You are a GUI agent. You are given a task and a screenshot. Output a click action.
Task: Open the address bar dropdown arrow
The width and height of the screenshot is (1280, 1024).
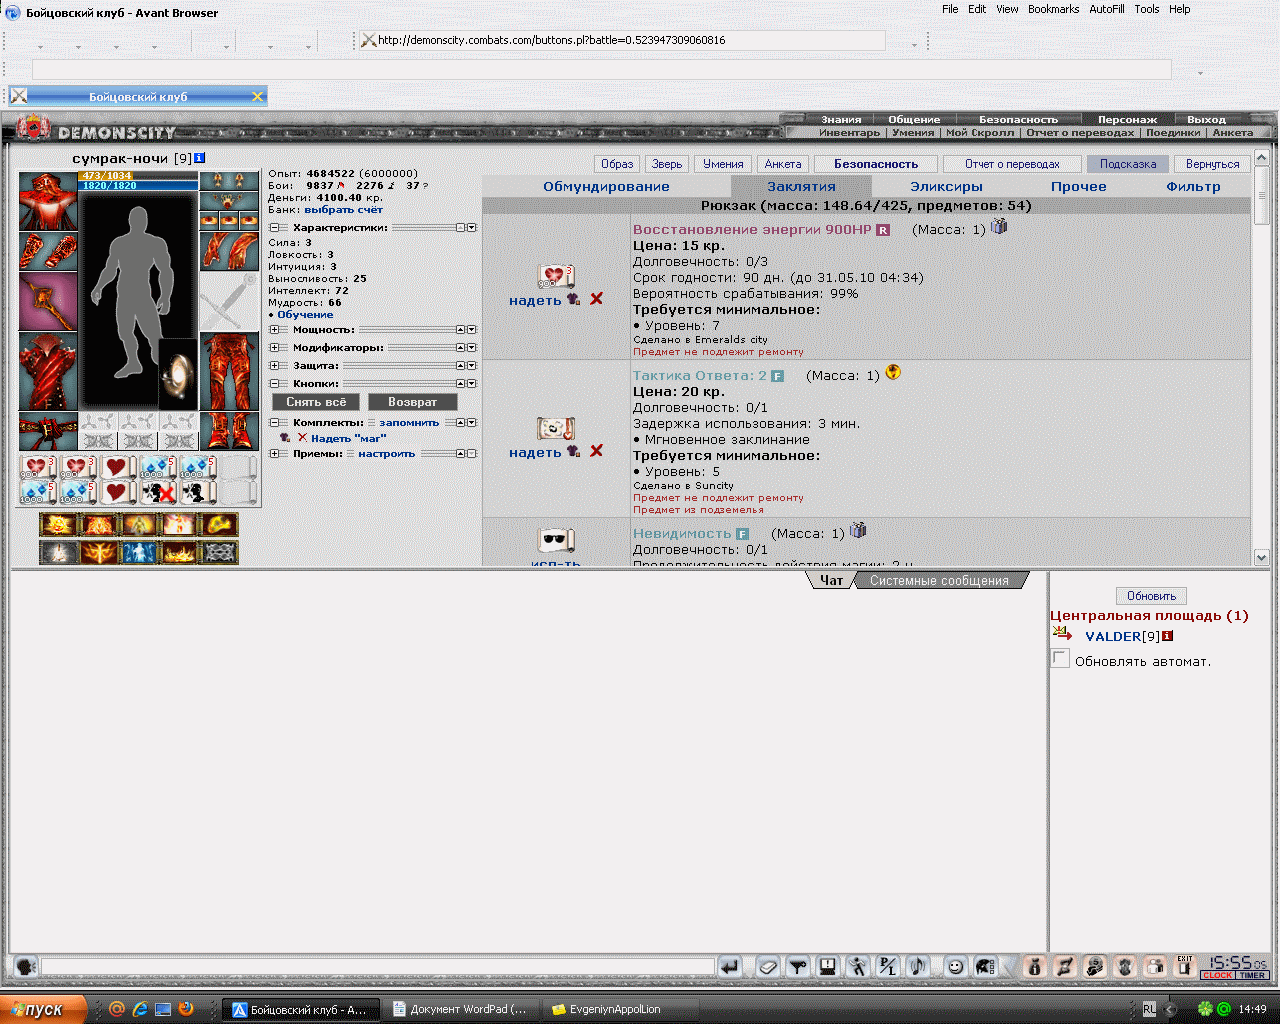pos(914,45)
